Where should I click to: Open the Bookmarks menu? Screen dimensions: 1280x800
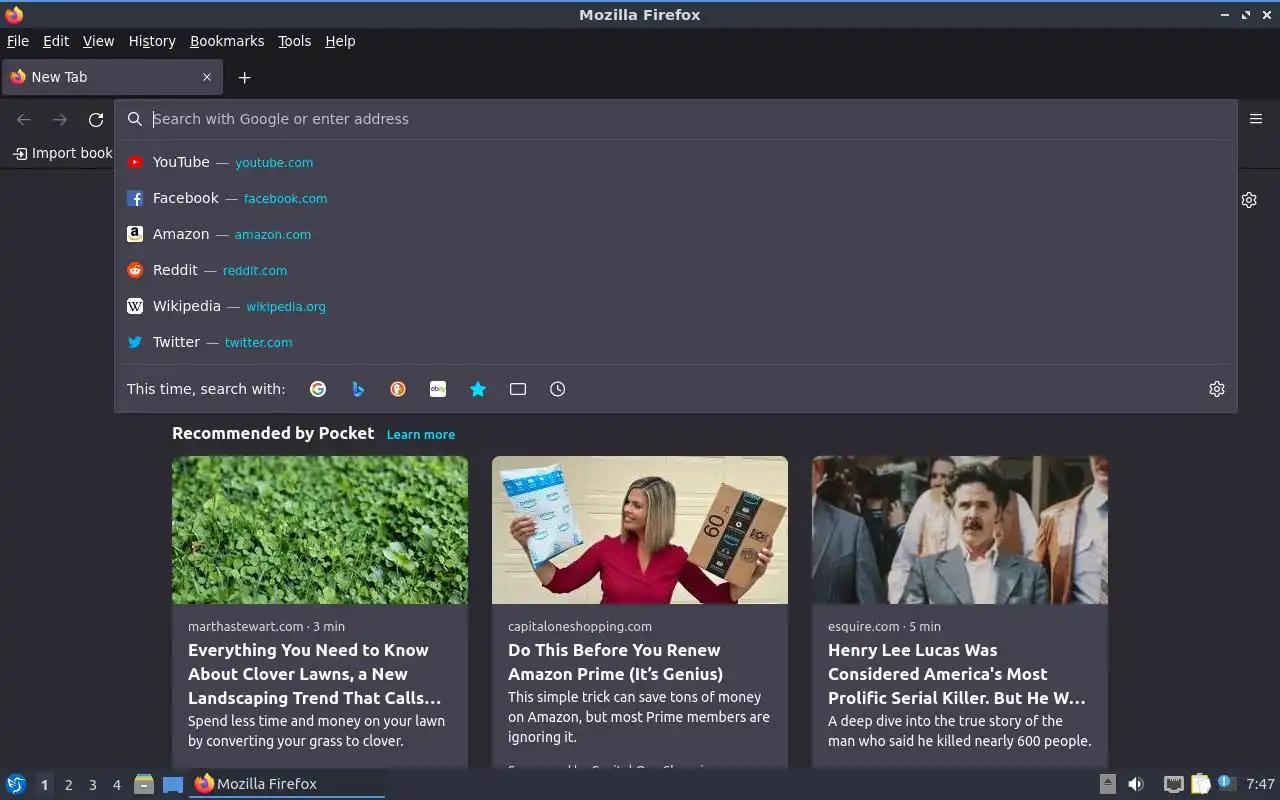click(227, 41)
